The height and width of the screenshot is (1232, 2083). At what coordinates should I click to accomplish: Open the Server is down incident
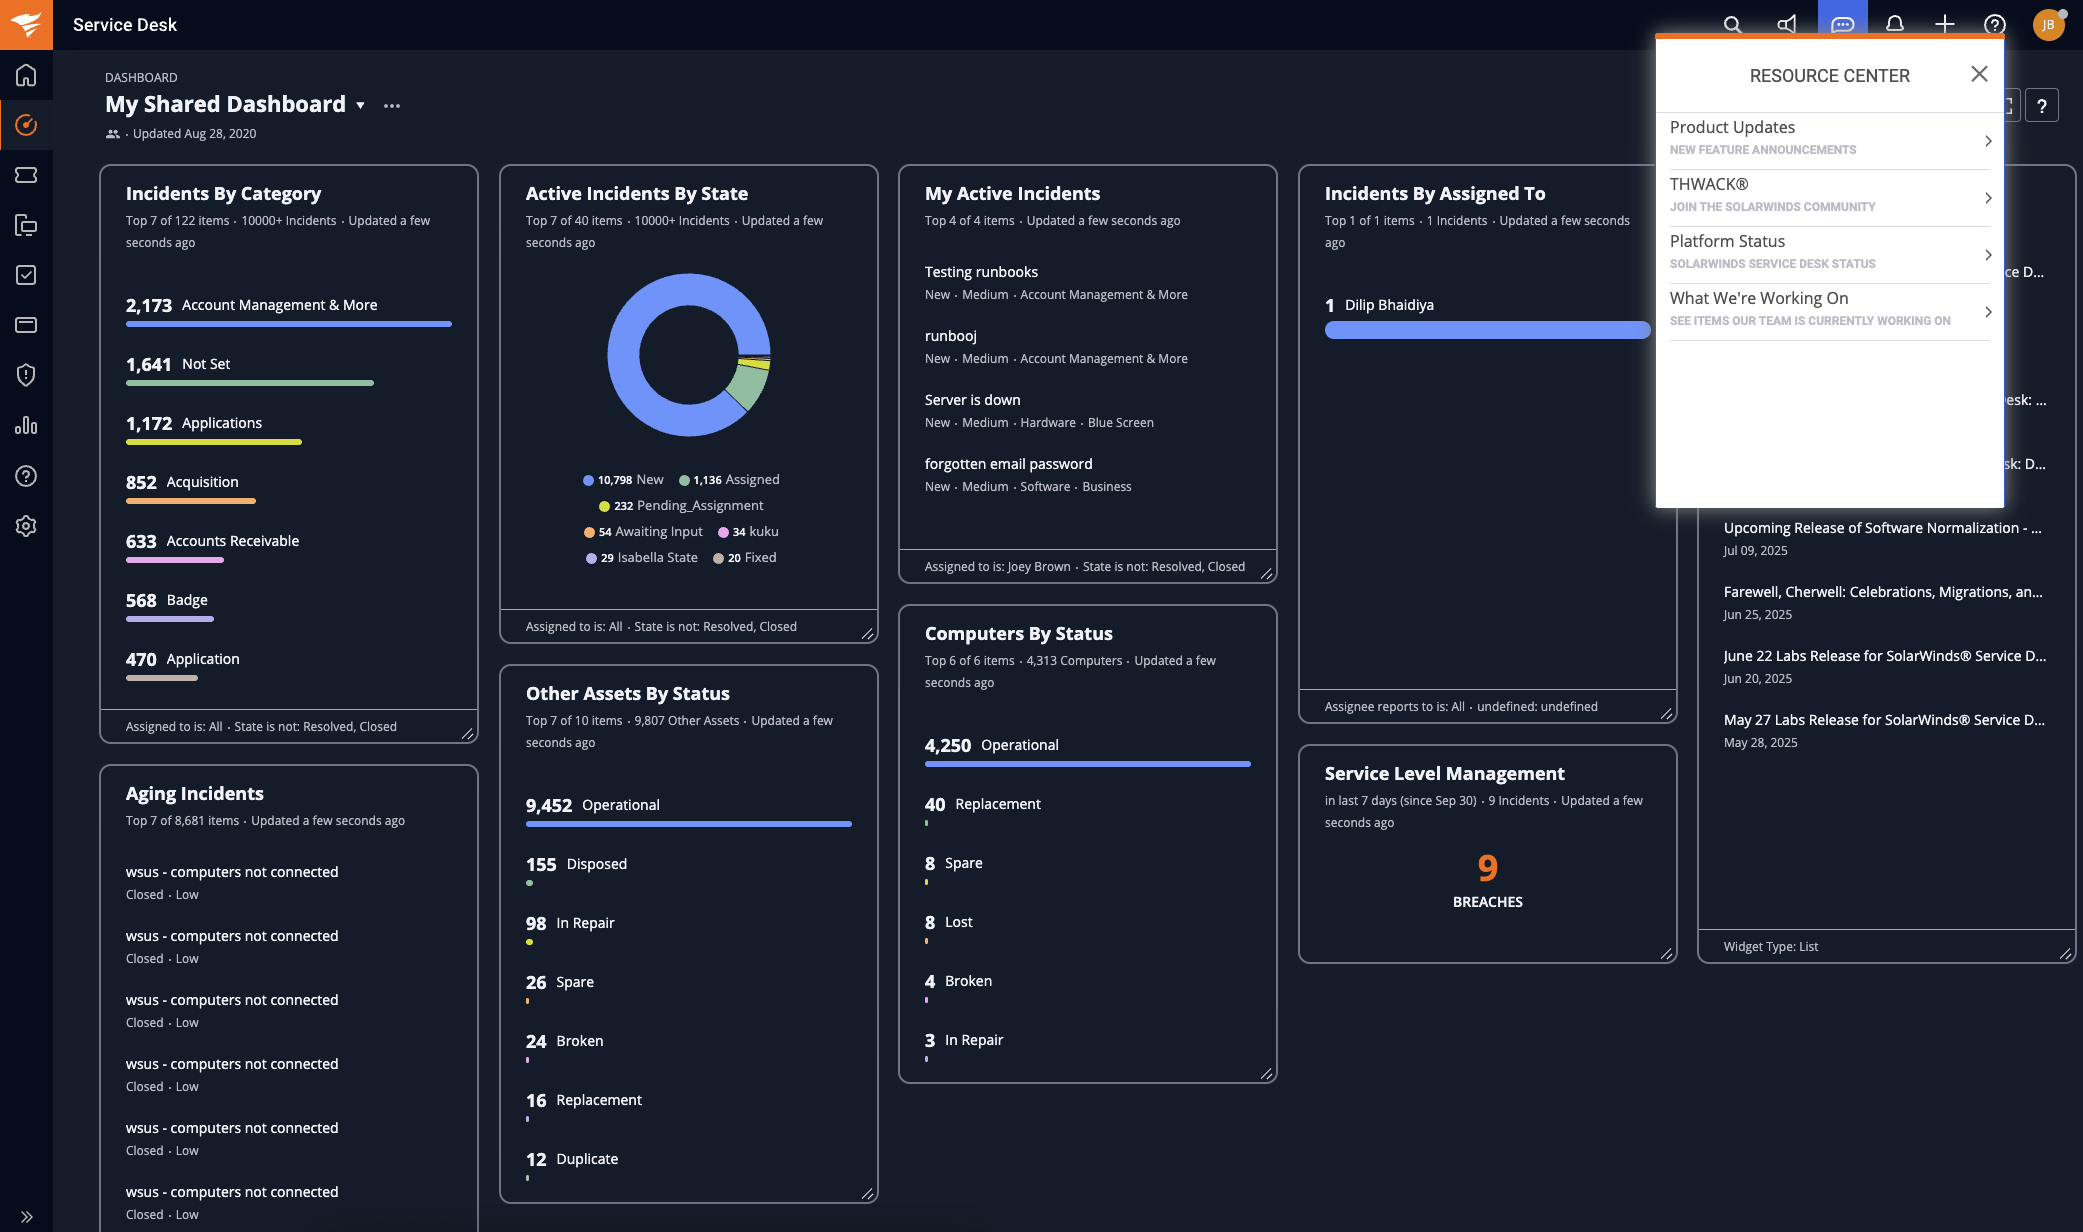pos(972,400)
